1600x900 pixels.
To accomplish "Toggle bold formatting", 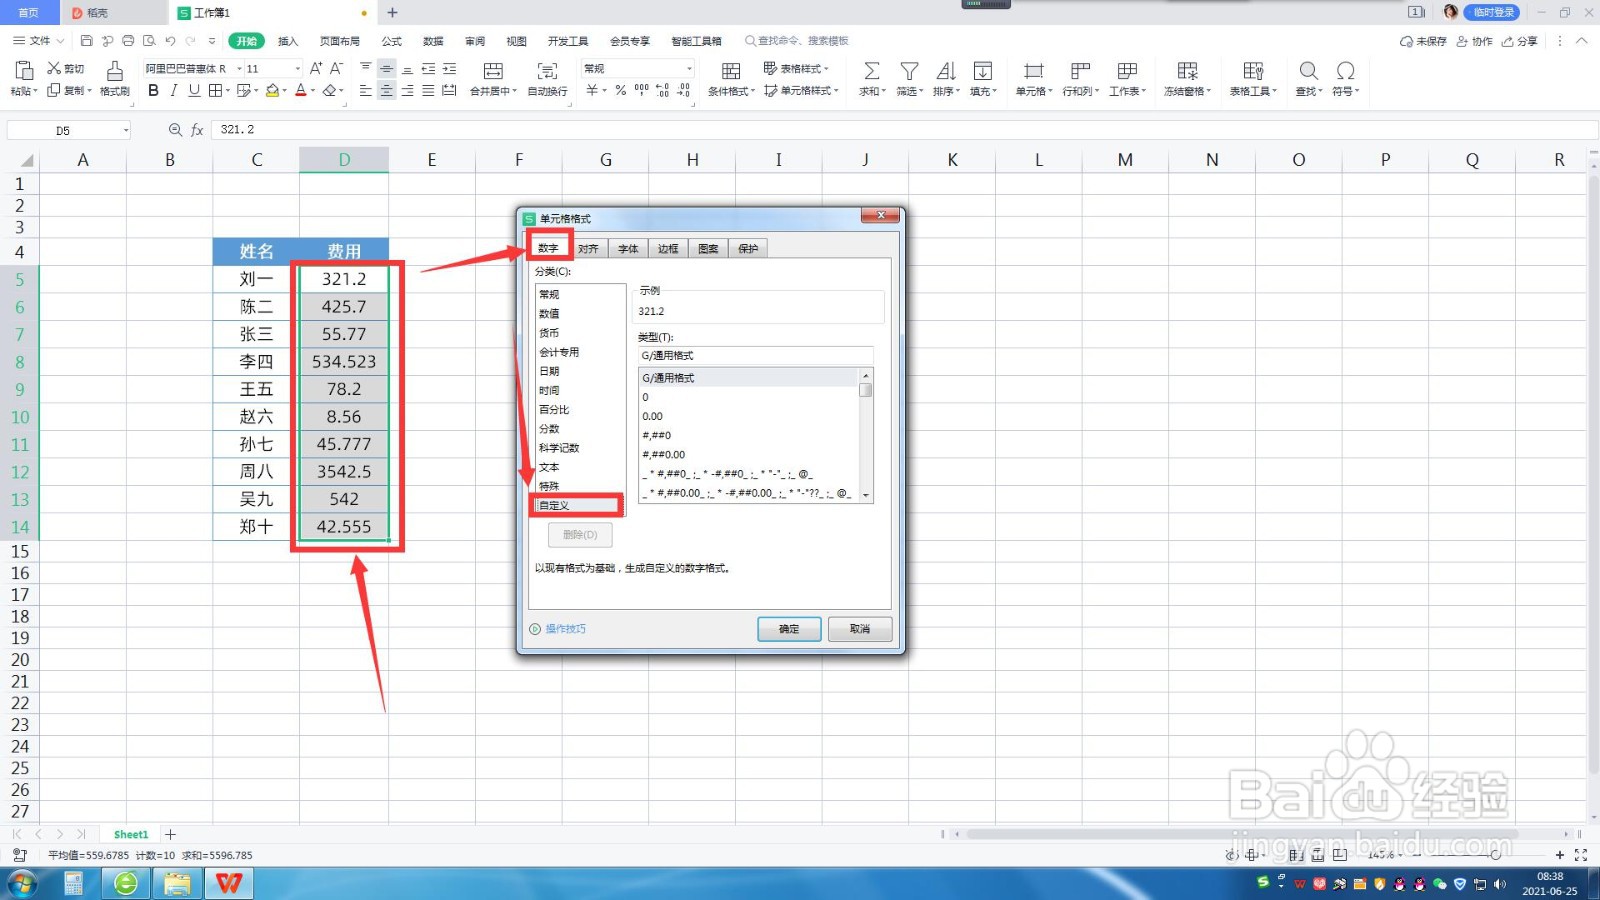I will click(x=153, y=91).
